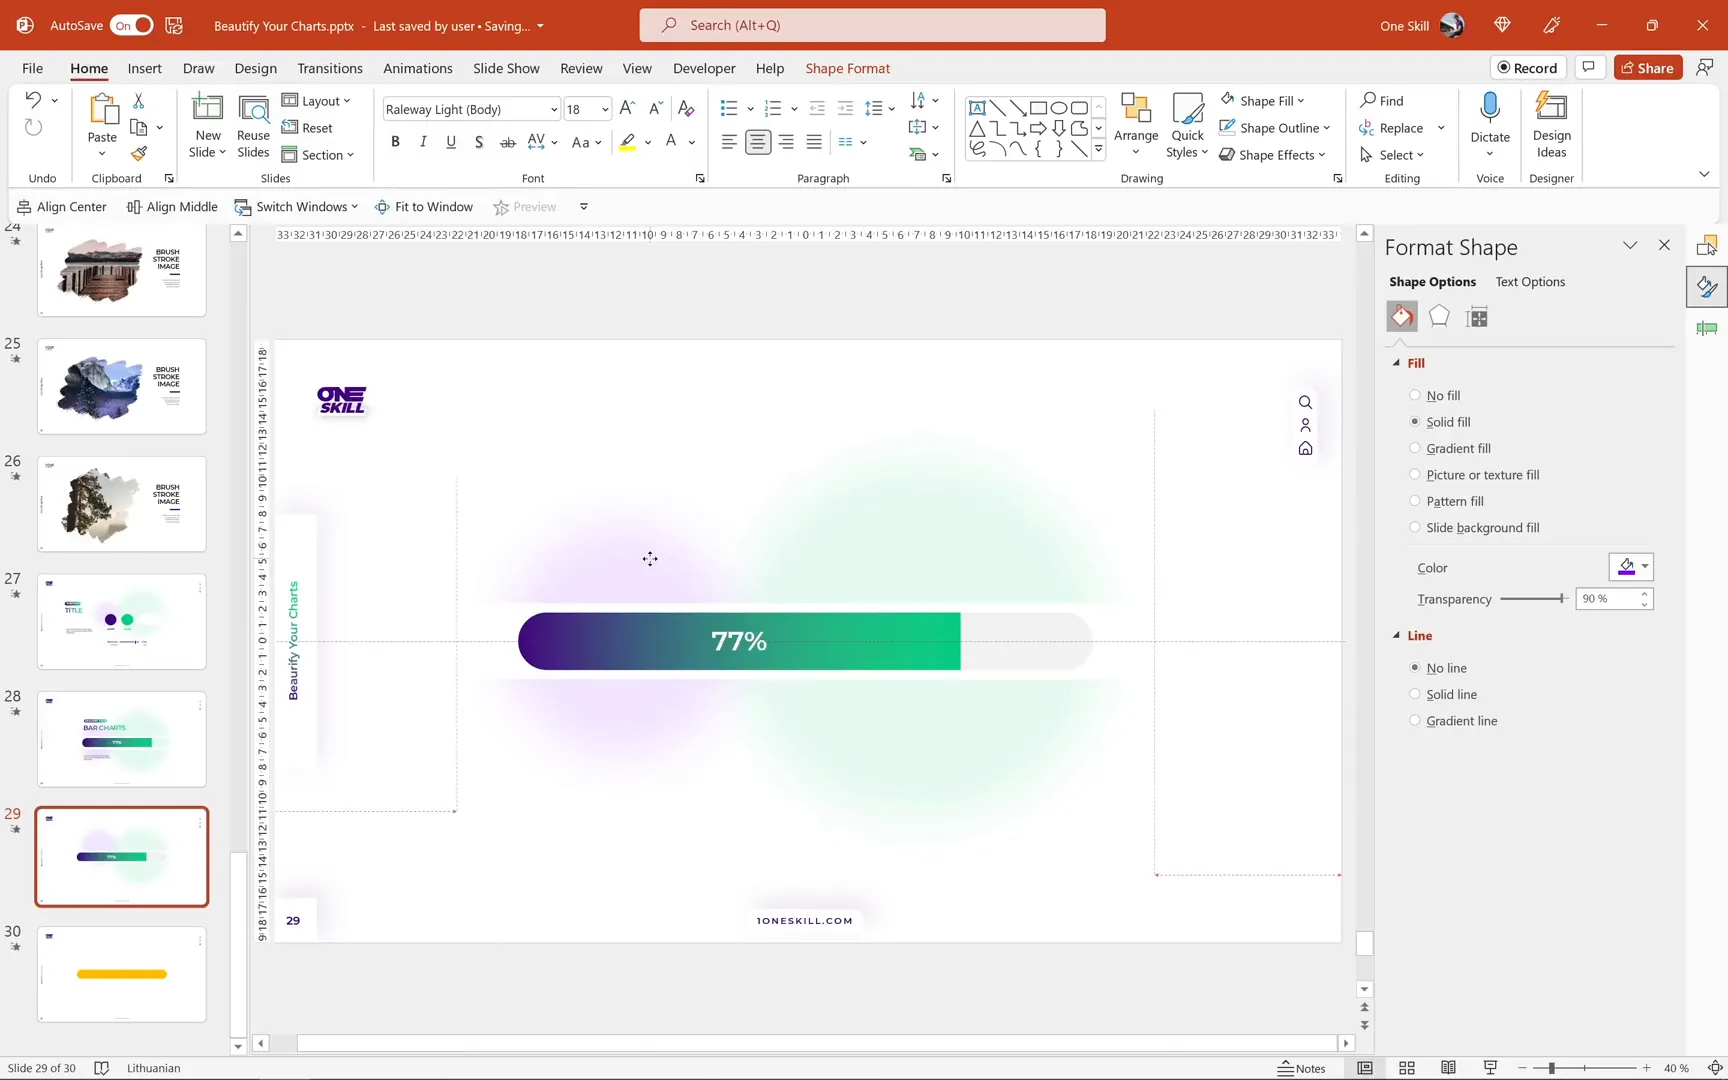The image size is (1728, 1080).
Task: Click Increase Font Size icon
Action: 627,108
